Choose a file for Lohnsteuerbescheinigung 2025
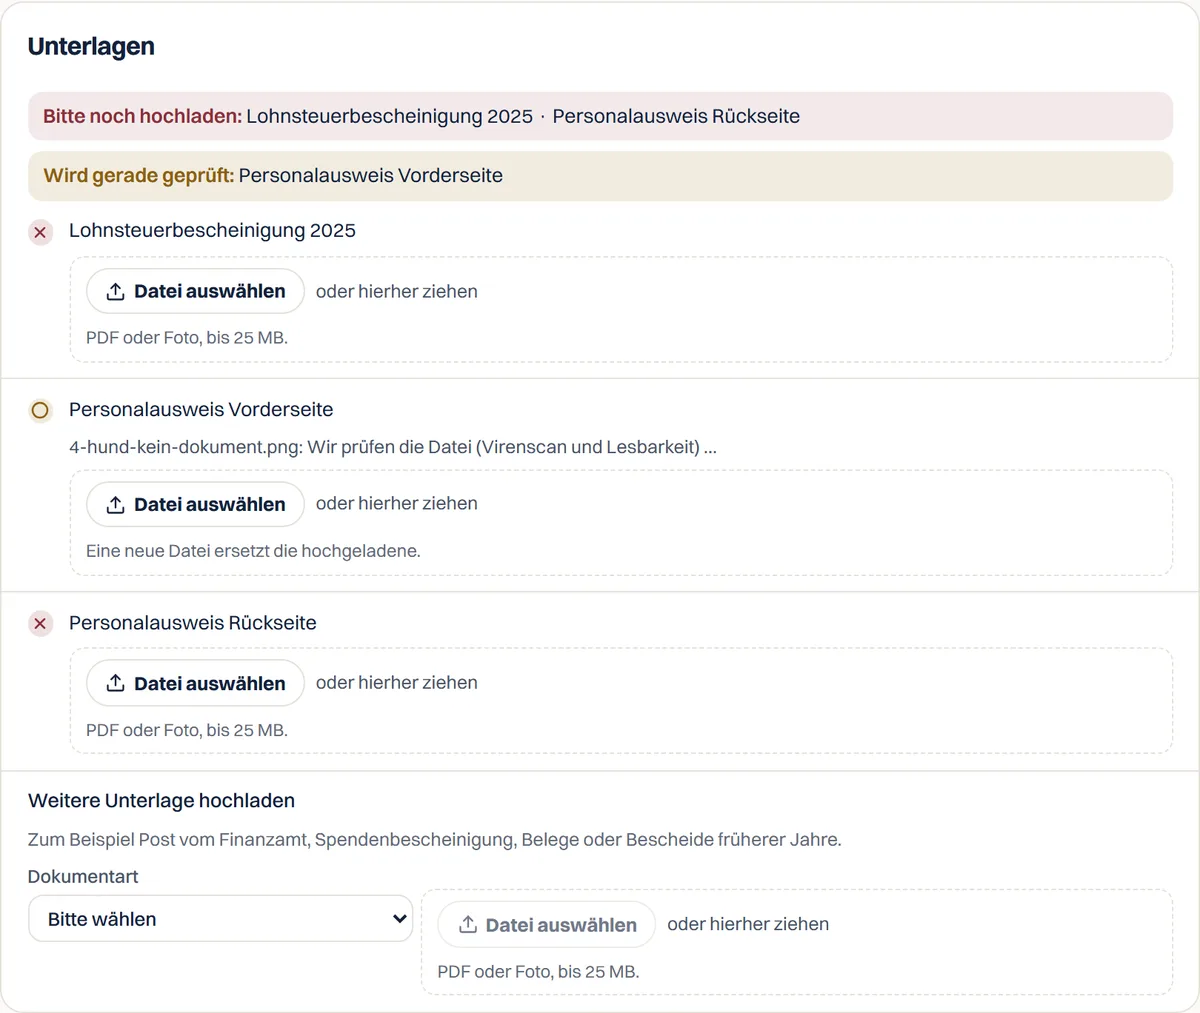Viewport: 1200px width, 1013px height. (x=195, y=291)
